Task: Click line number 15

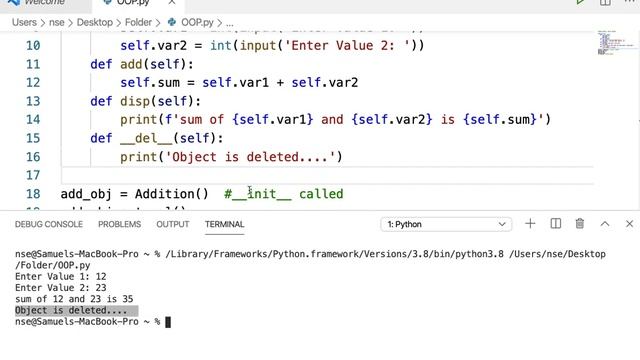Action: tap(33, 138)
